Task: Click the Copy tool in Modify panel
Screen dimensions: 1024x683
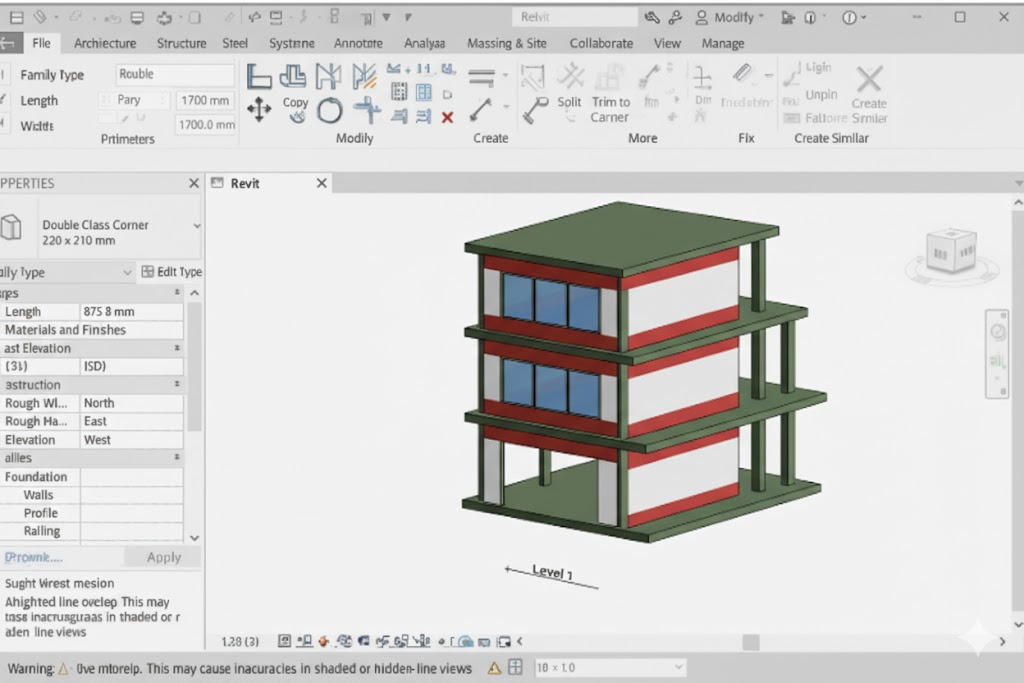Action: coord(295,108)
